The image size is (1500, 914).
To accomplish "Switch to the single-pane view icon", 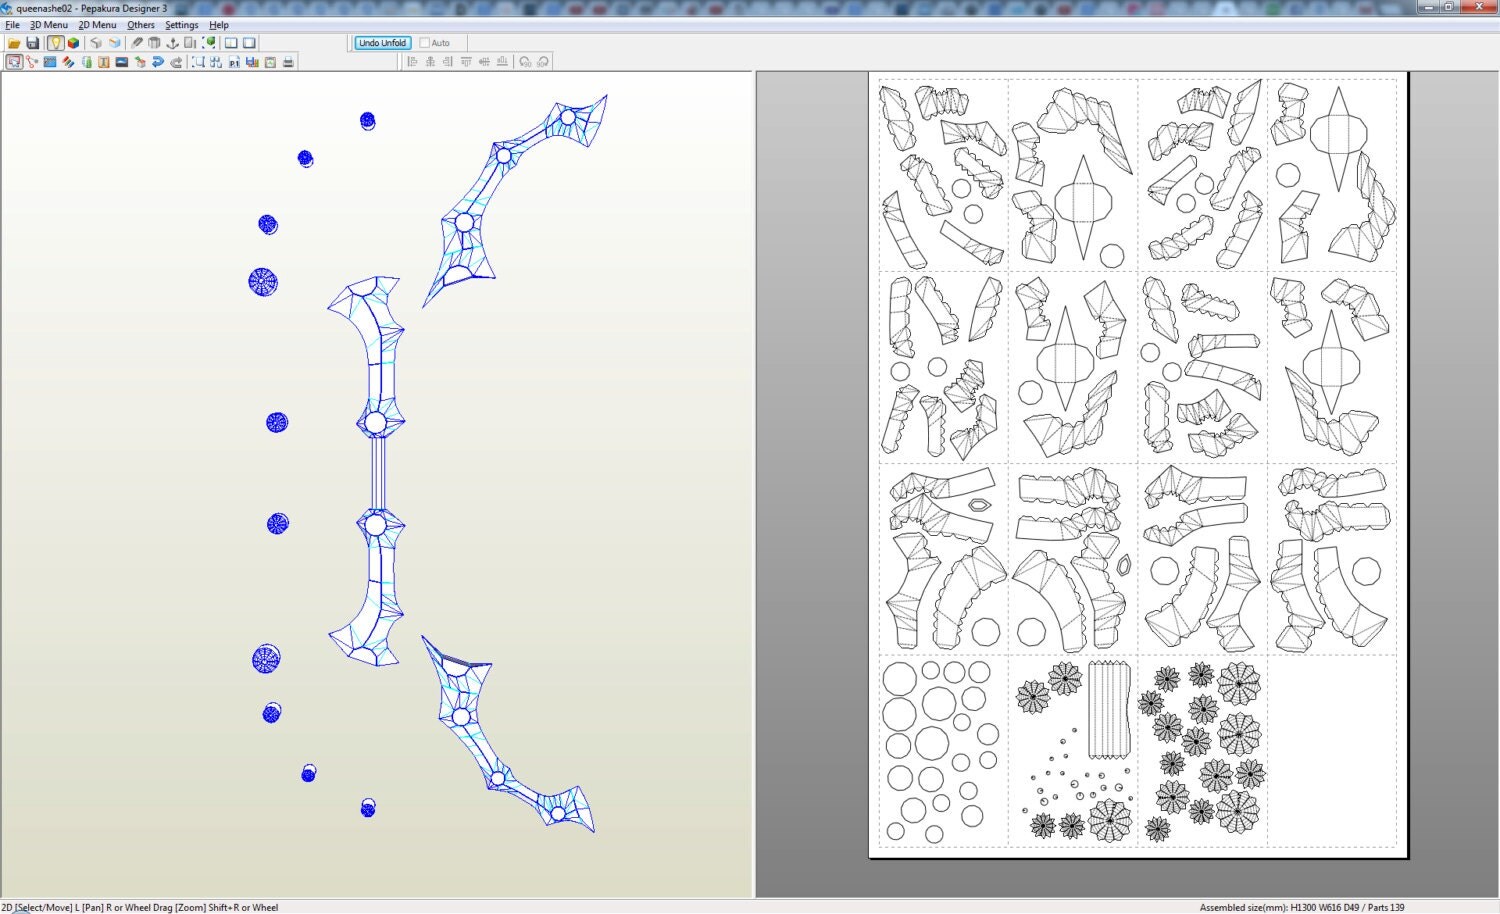I will click(249, 43).
